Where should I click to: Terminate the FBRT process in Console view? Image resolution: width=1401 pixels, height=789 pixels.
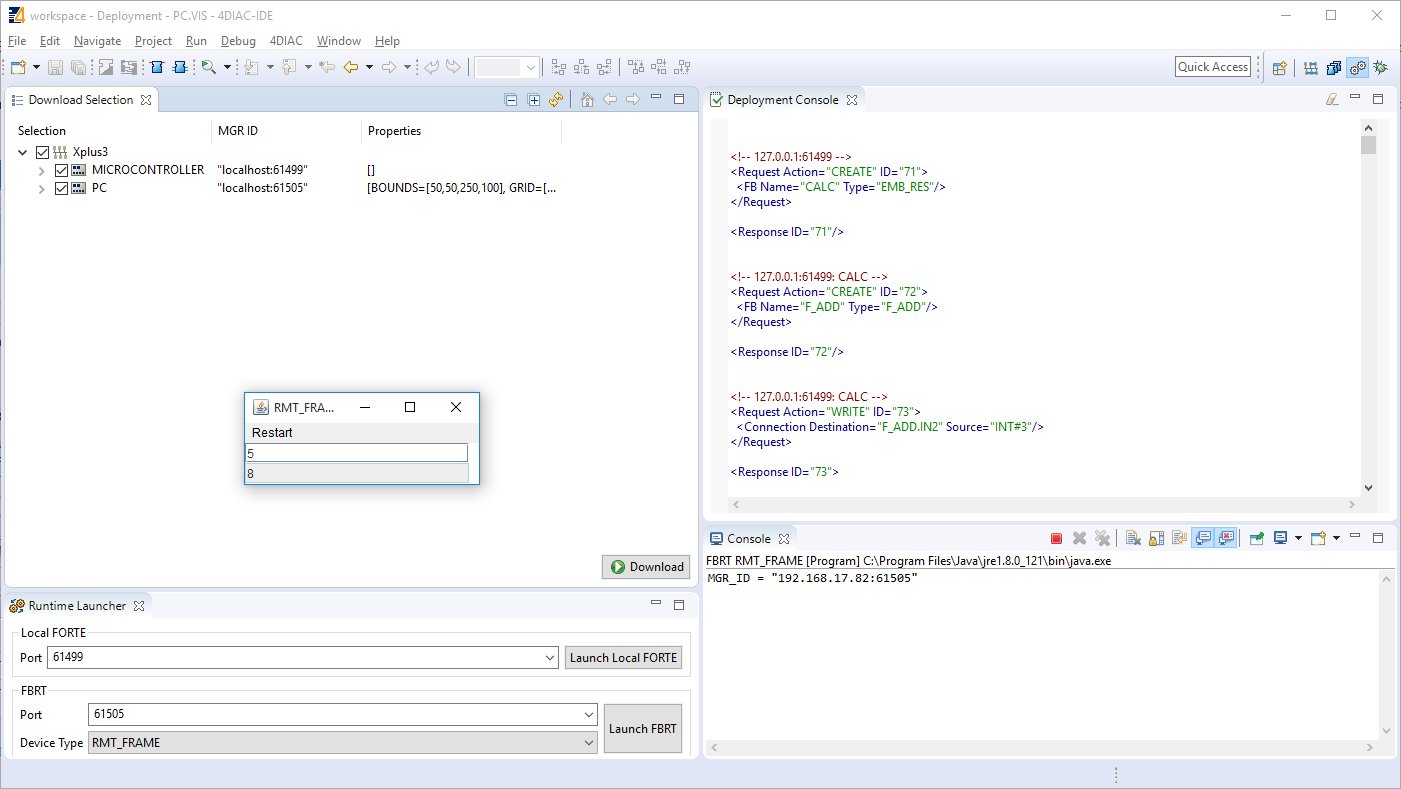click(1056, 537)
